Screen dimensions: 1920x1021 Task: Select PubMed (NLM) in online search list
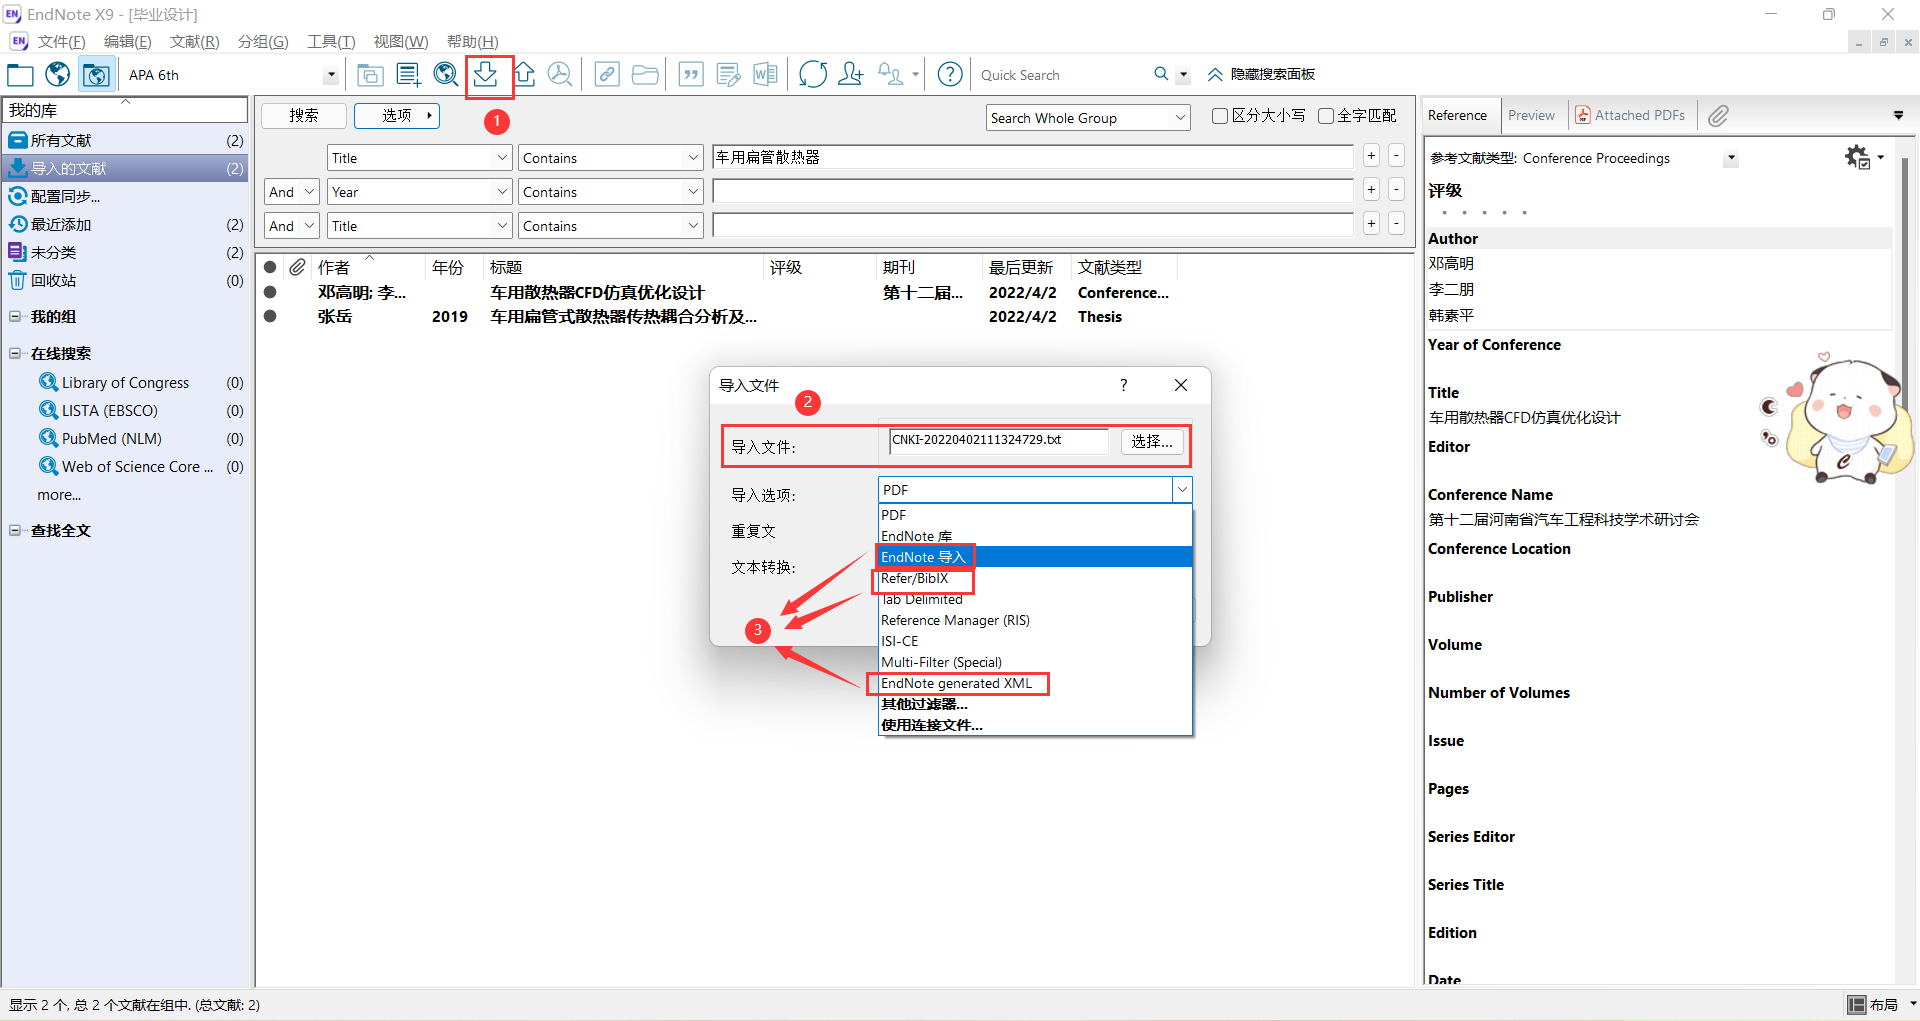(x=111, y=438)
